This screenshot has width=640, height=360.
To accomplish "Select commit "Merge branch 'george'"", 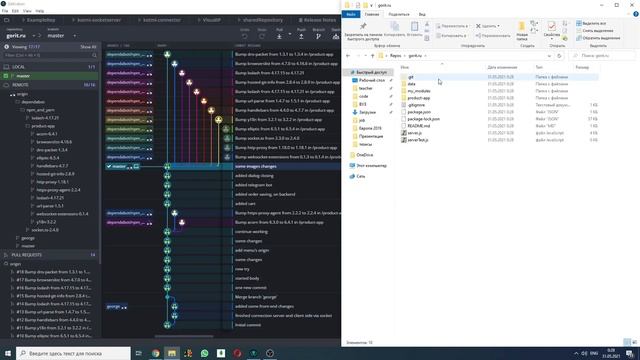I will [256, 297].
